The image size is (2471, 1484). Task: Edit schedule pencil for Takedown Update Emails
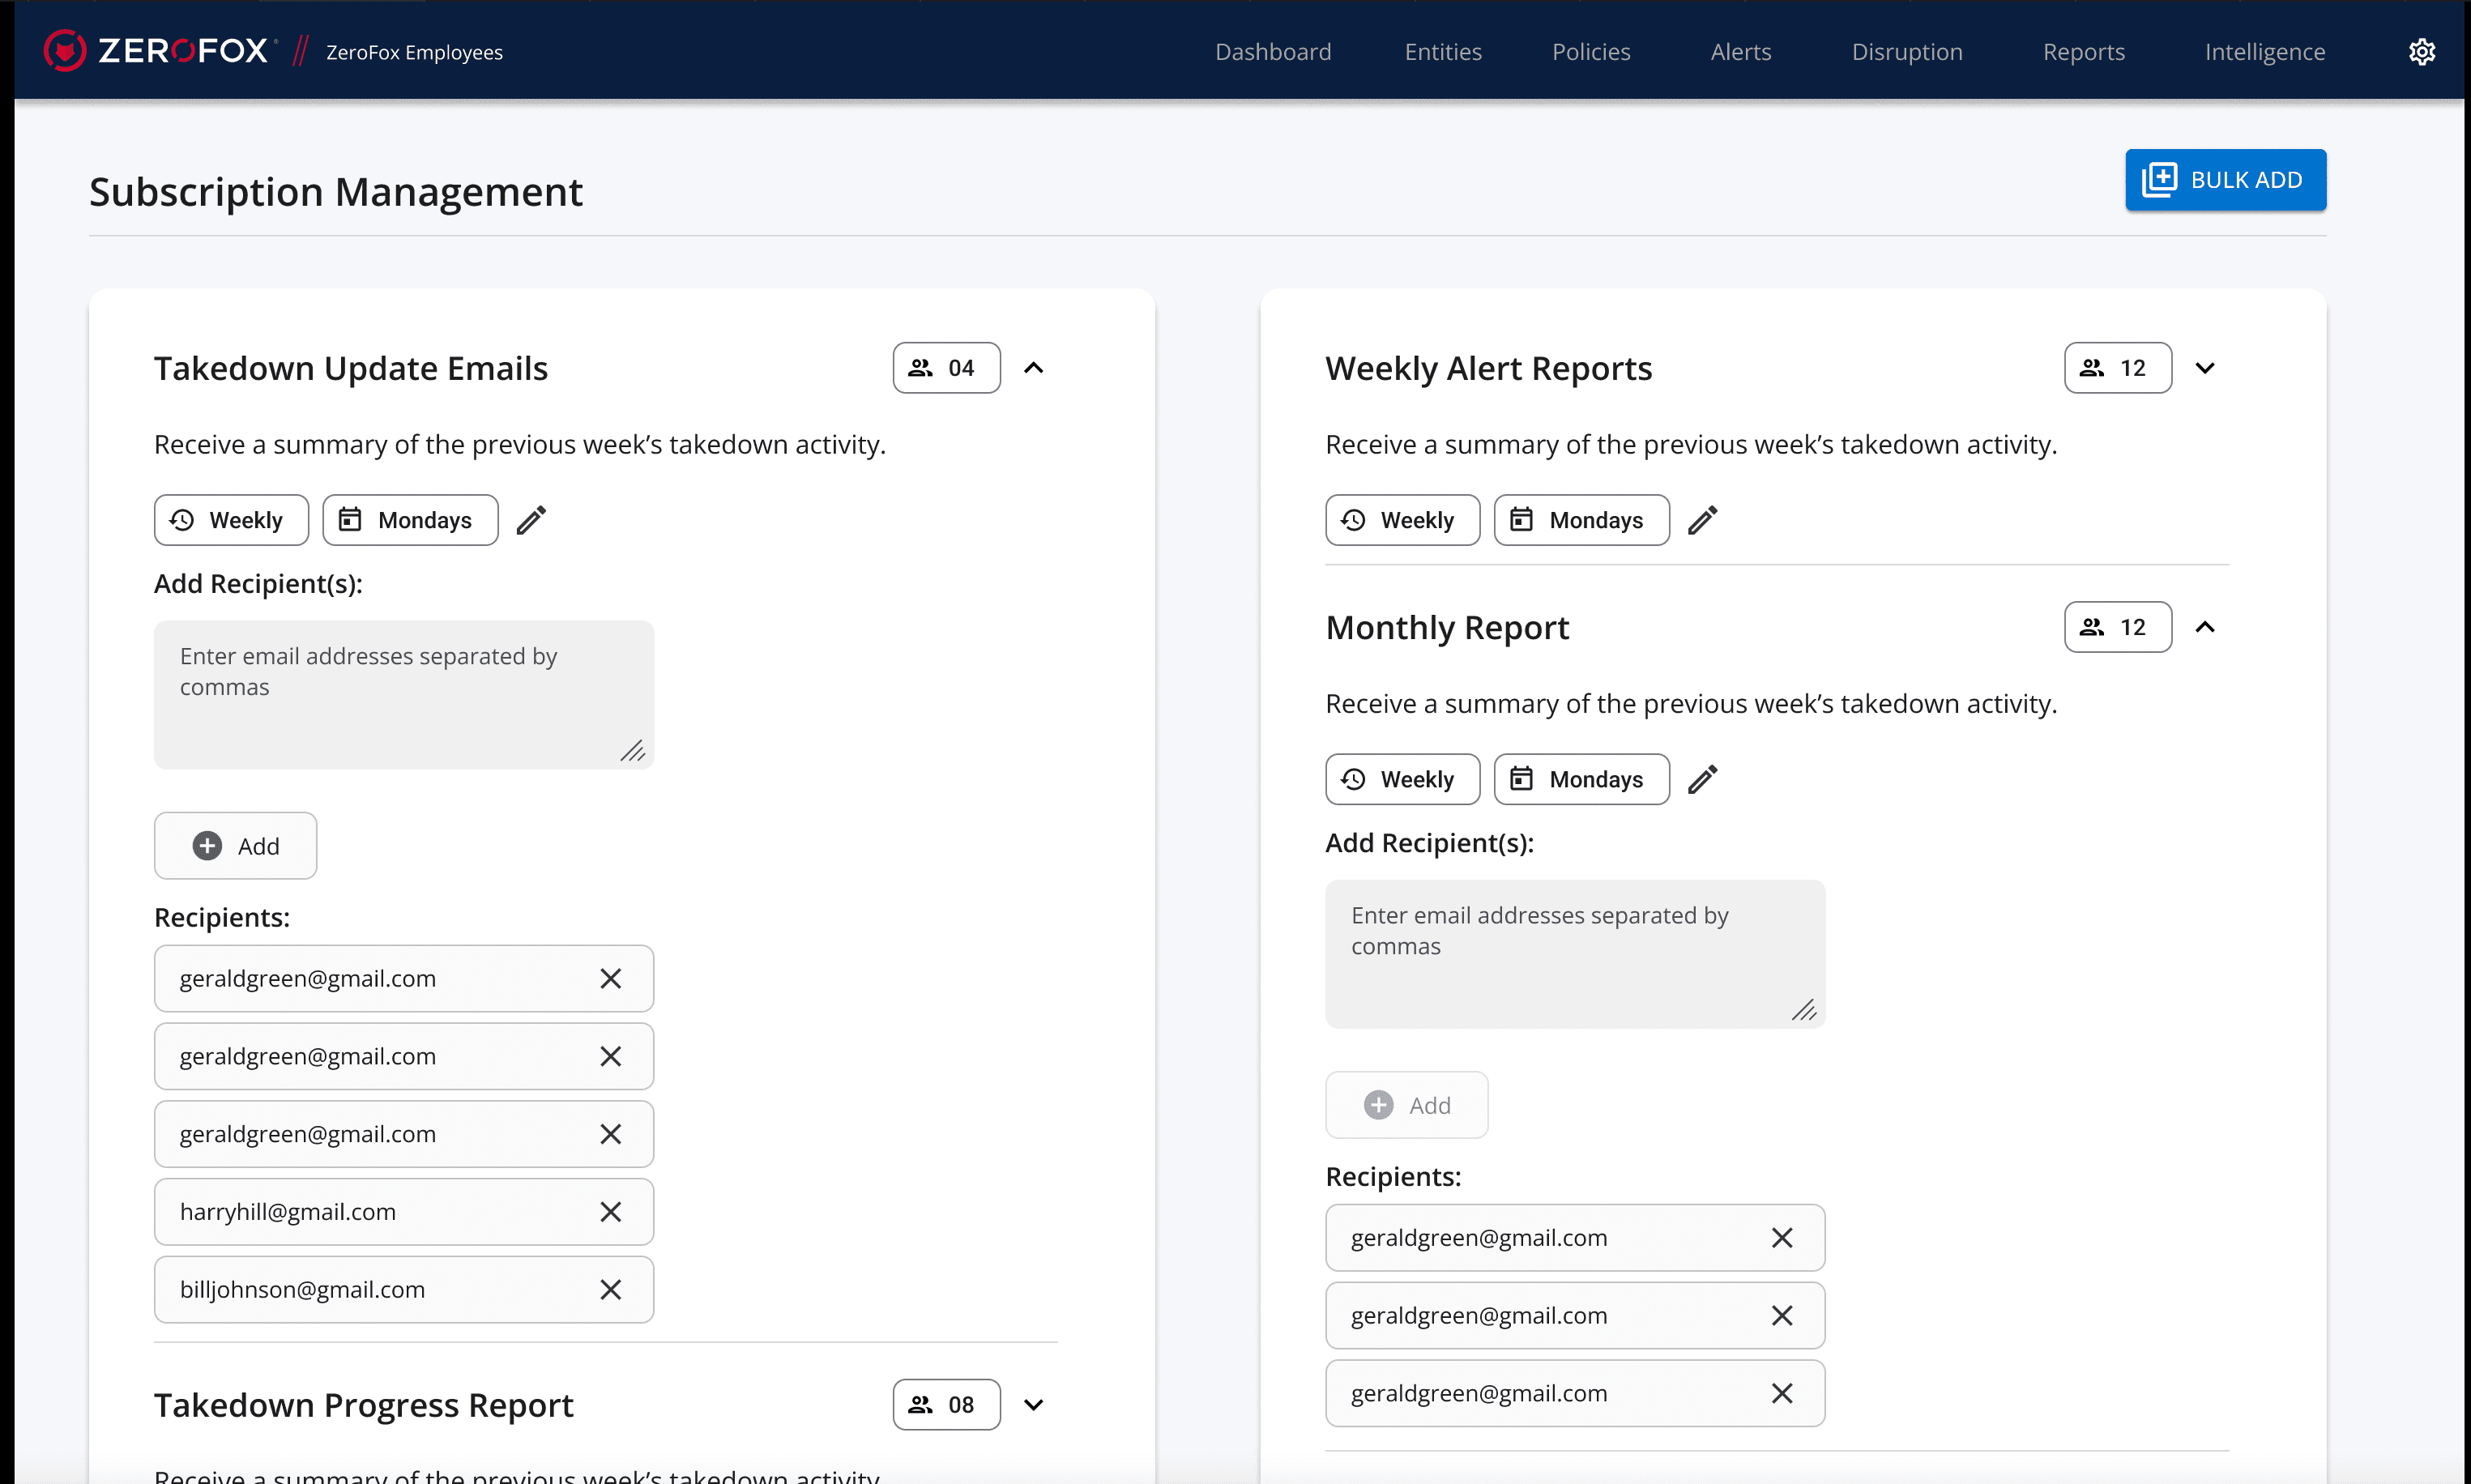point(531,520)
